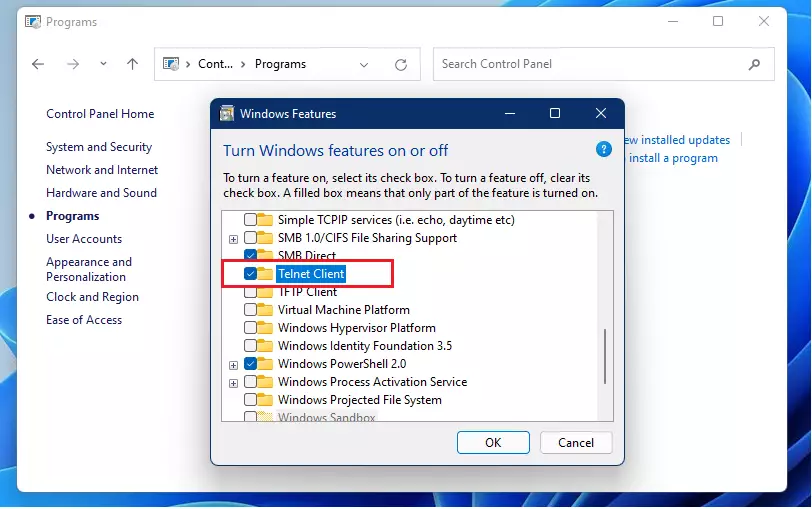Click Windows Projected File System folder icon

pos(265,400)
